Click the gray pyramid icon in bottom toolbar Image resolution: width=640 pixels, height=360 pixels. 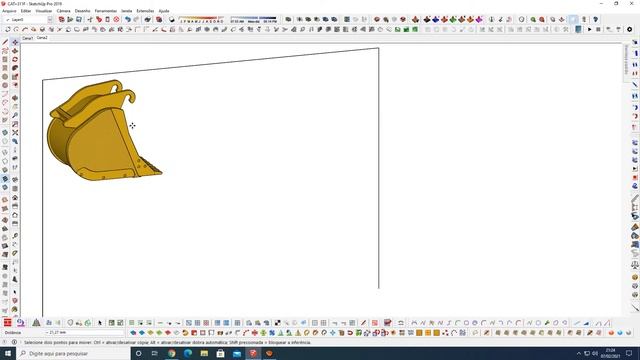pyautogui.click(x=36, y=323)
